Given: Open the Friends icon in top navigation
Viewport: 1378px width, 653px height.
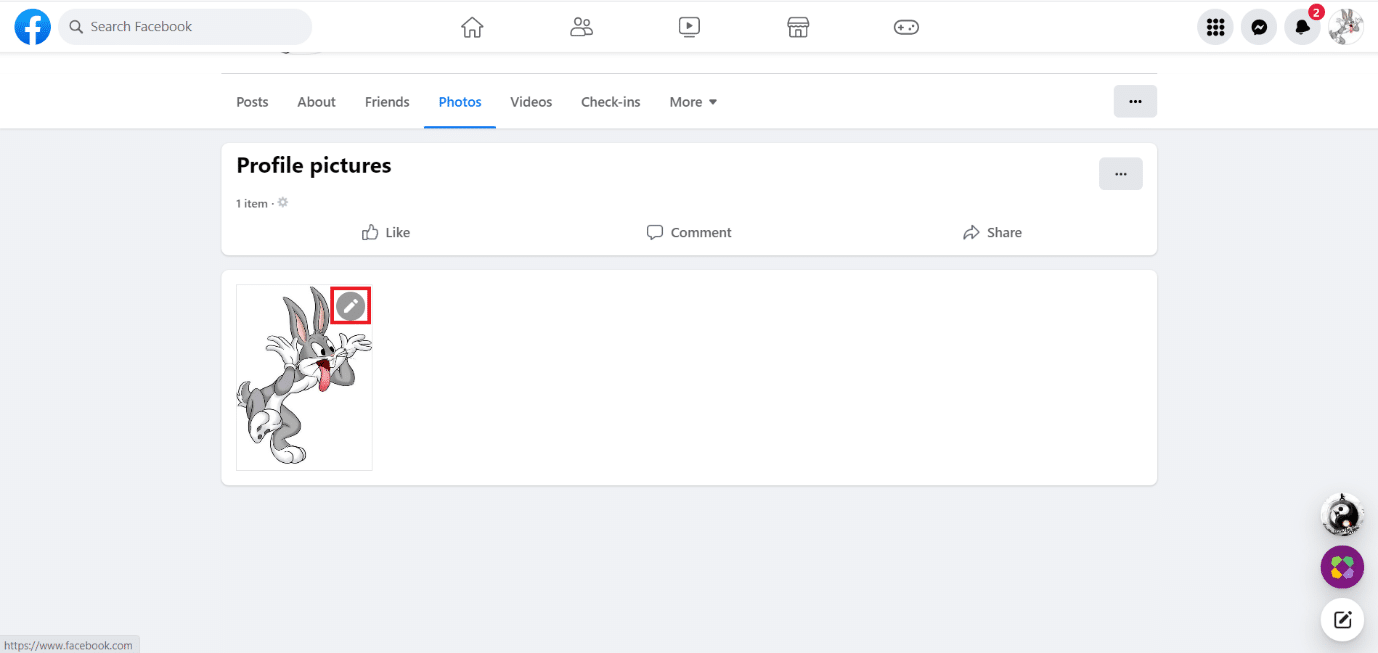Looking at the screenshot, I should [581, 27].
